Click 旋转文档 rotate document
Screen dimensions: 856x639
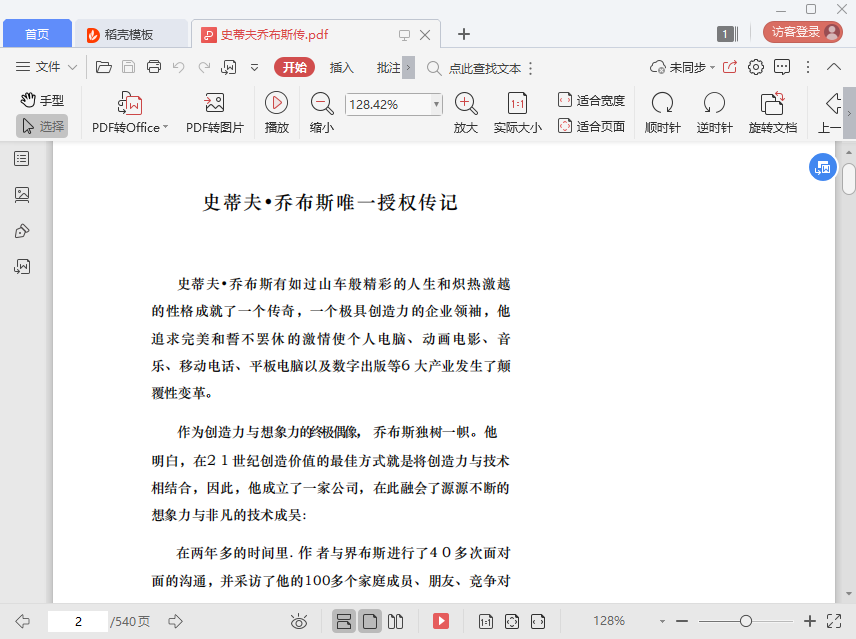pyautogui.click(x=772, y=113)
